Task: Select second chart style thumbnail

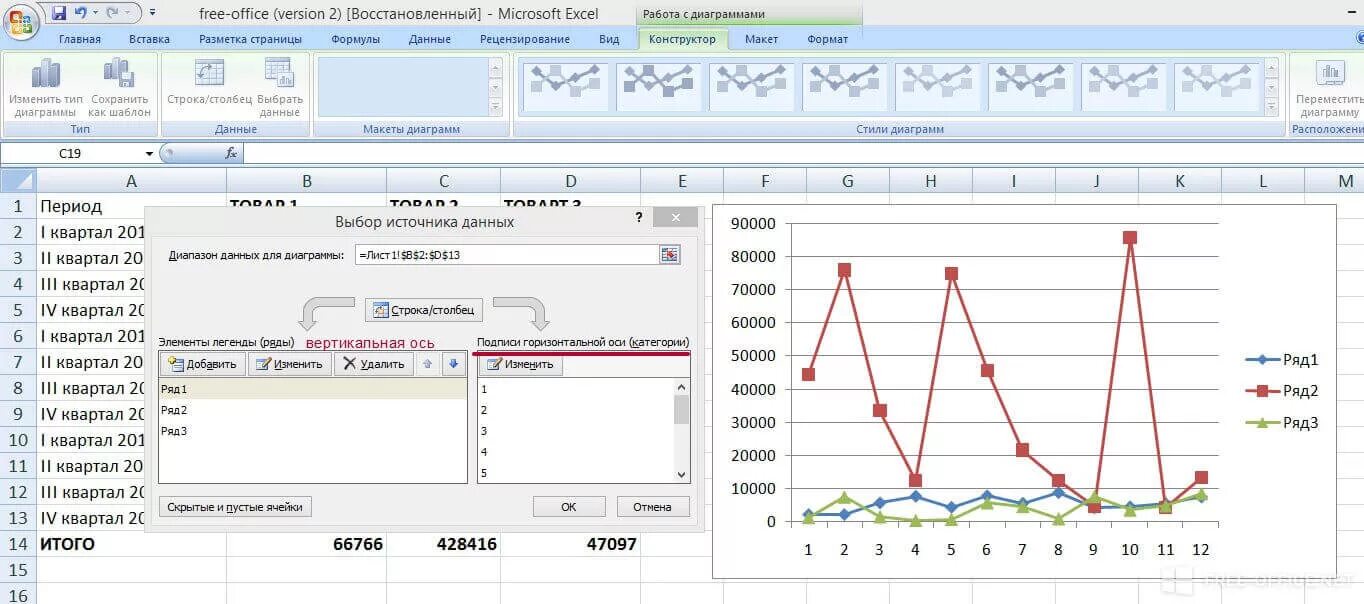Action: point(658,86)
